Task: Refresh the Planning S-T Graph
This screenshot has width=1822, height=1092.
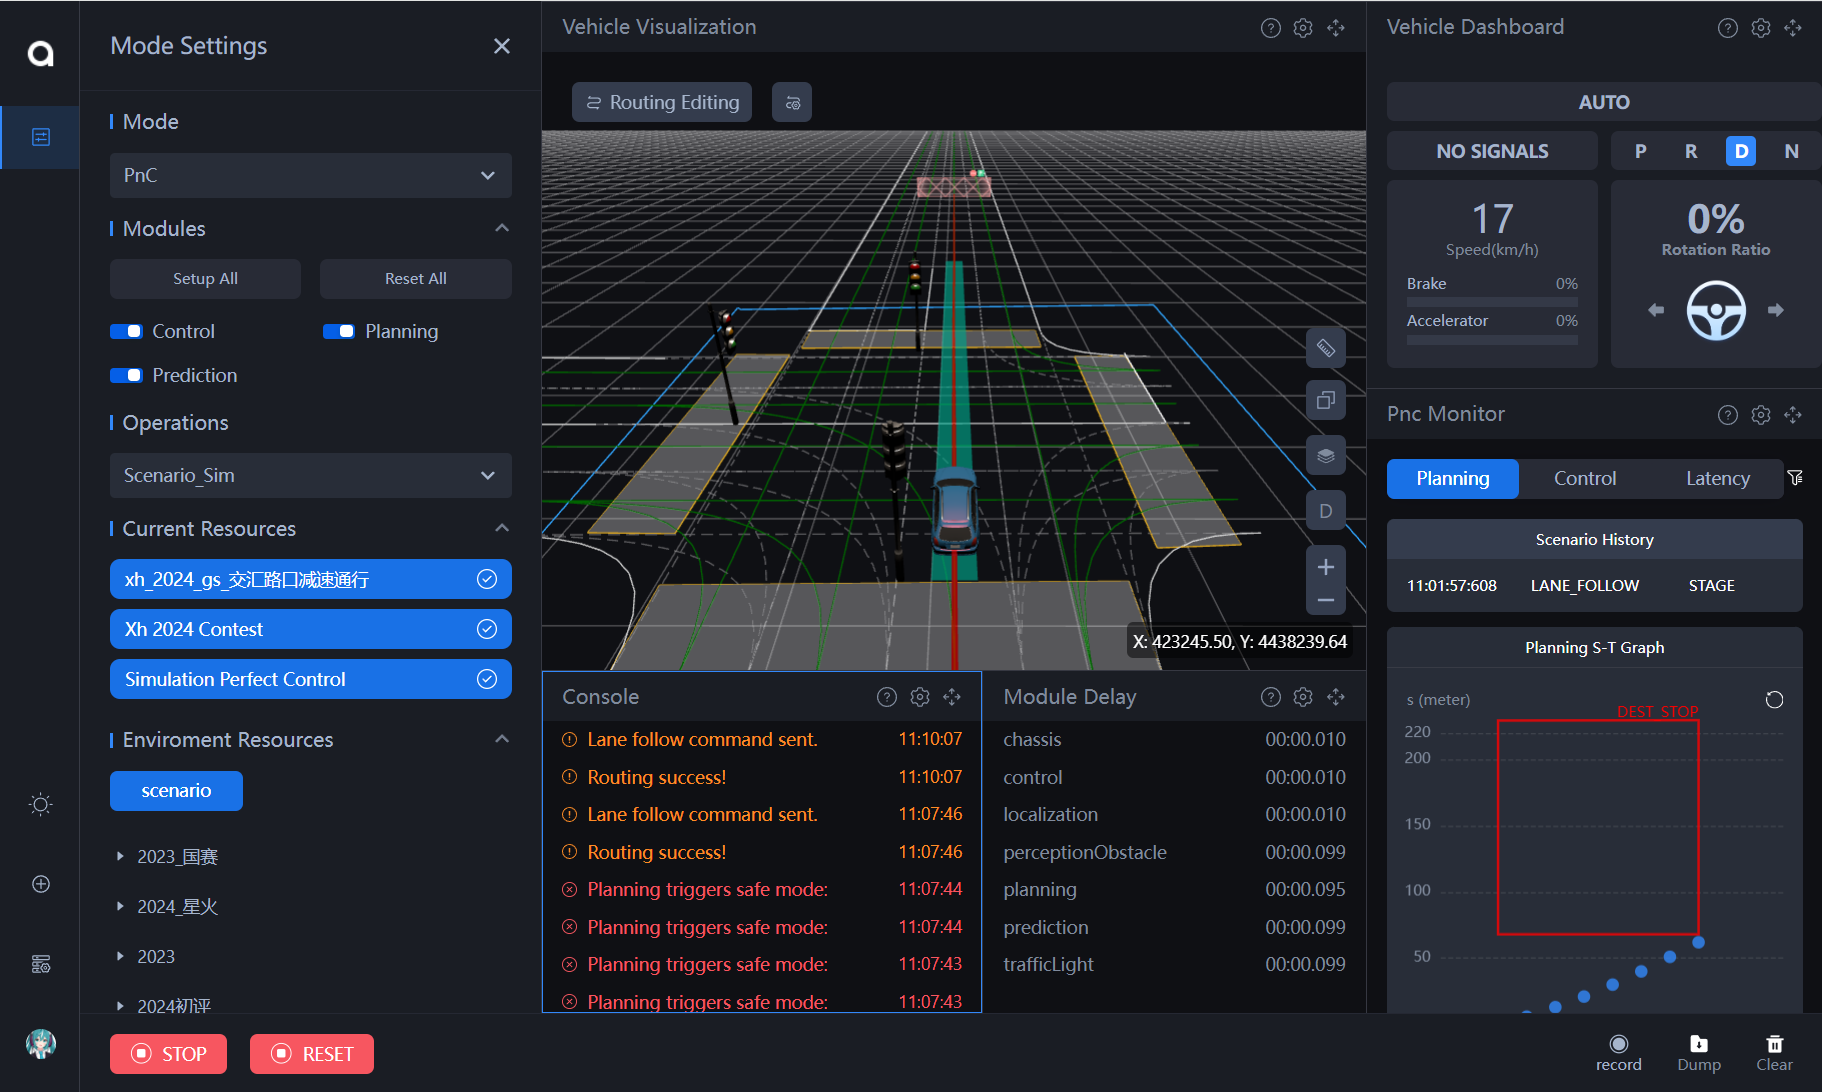Action: click(1774, 700)
